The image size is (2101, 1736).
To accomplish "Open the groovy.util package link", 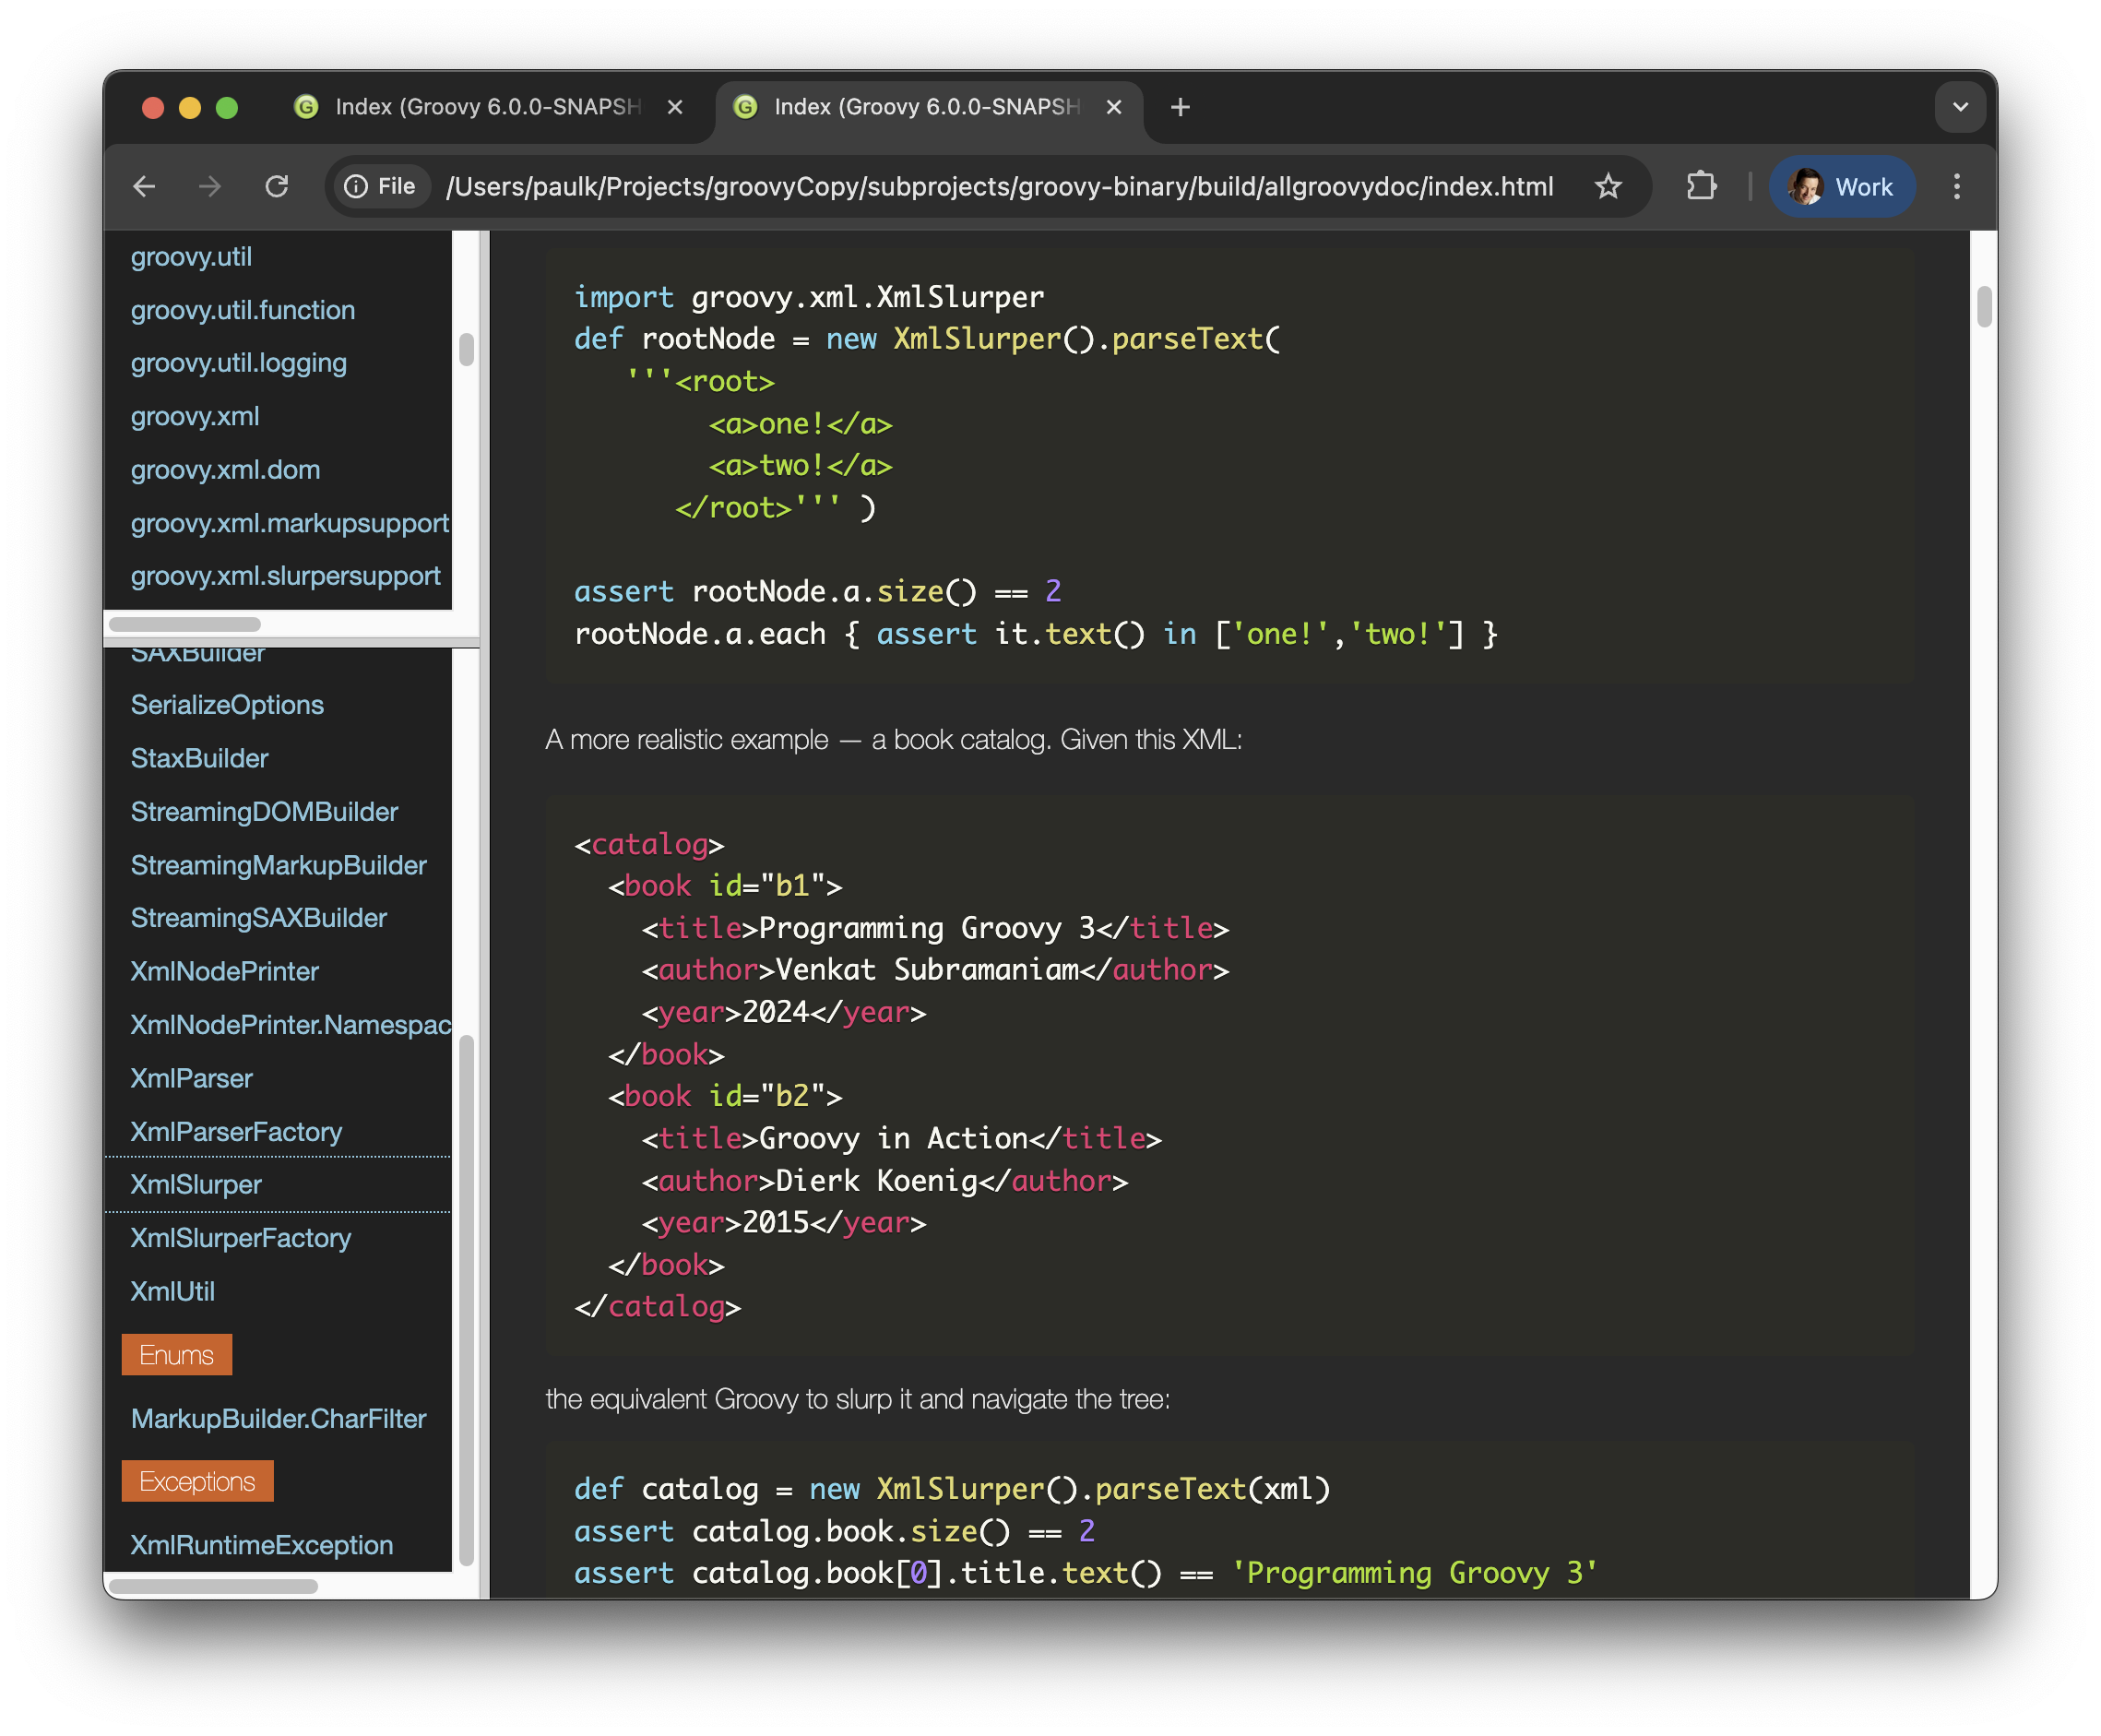I will coord(191,257).
